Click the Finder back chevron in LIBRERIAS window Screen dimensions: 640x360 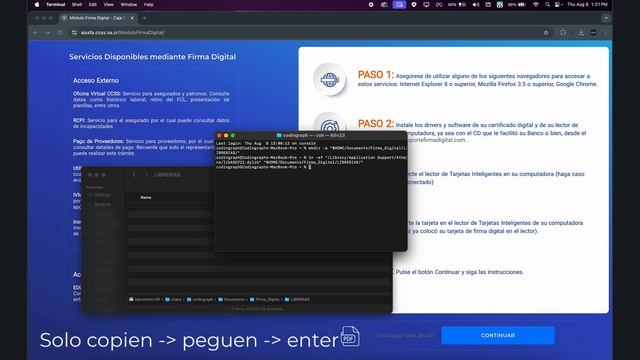134,175
